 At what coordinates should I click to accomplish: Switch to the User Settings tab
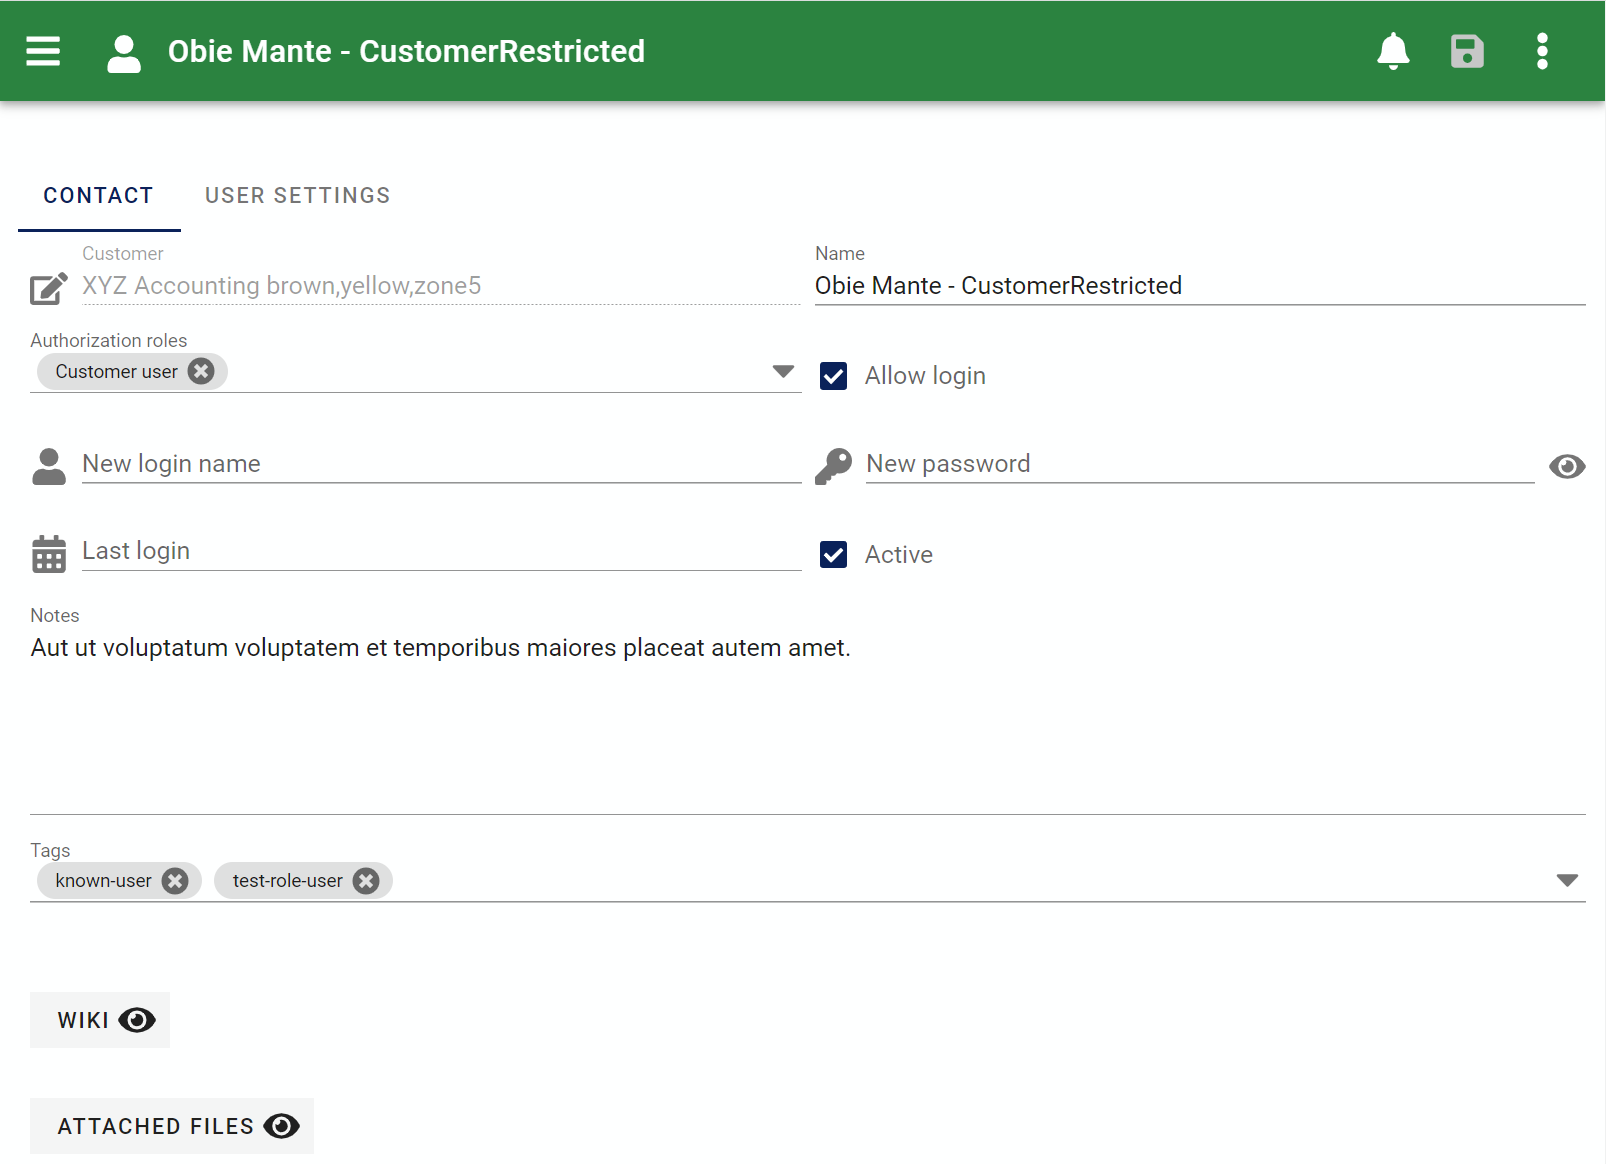coord(297,196)
